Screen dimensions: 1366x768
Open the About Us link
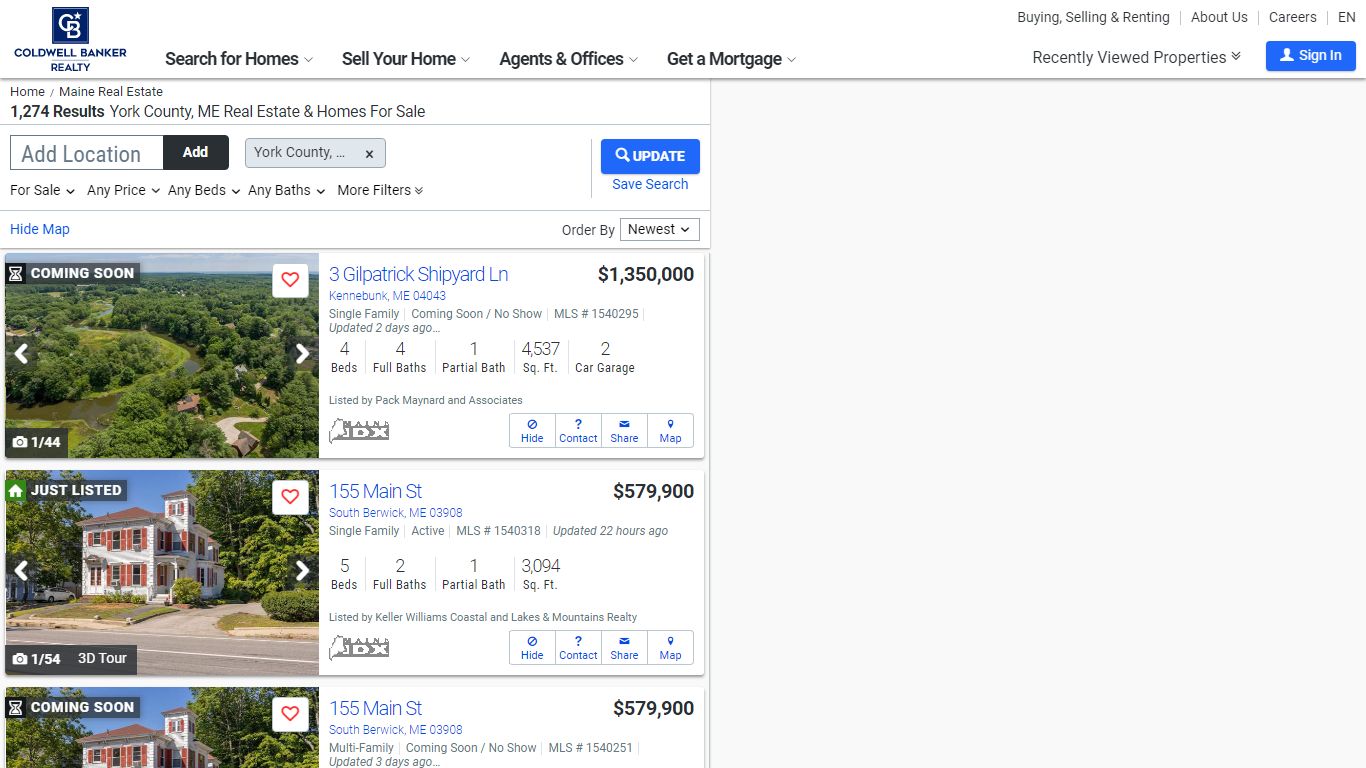1219,17
